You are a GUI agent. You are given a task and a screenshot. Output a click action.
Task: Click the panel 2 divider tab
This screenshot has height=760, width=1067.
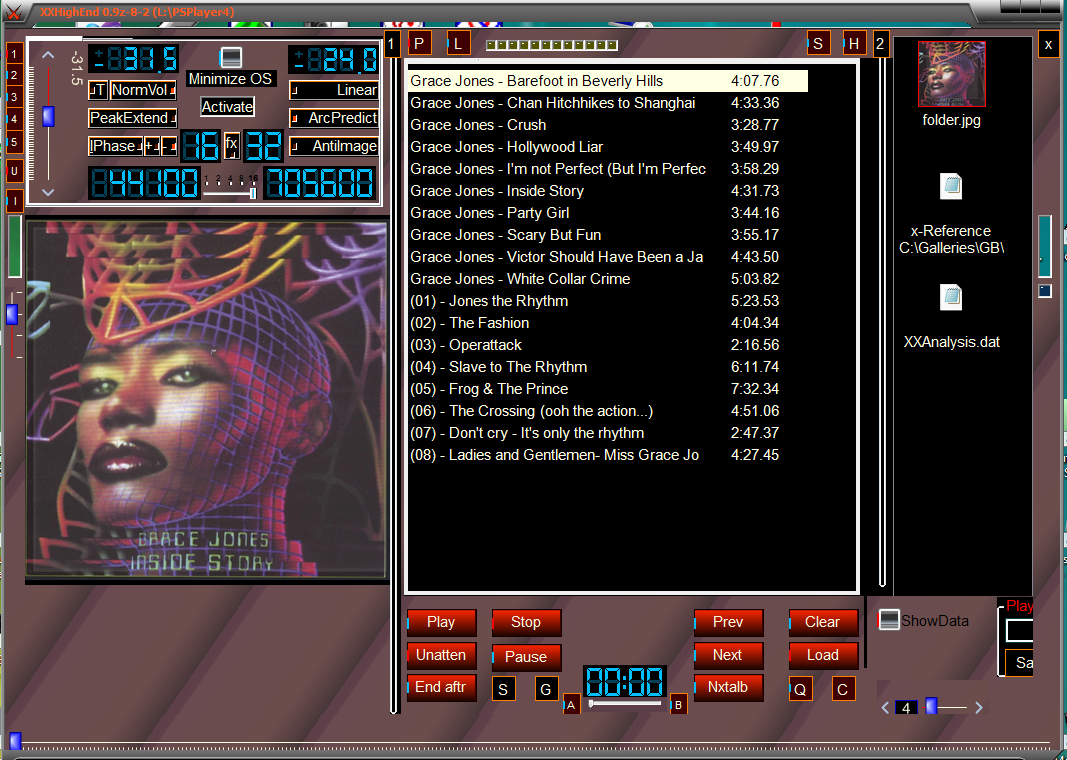(880, 44)
